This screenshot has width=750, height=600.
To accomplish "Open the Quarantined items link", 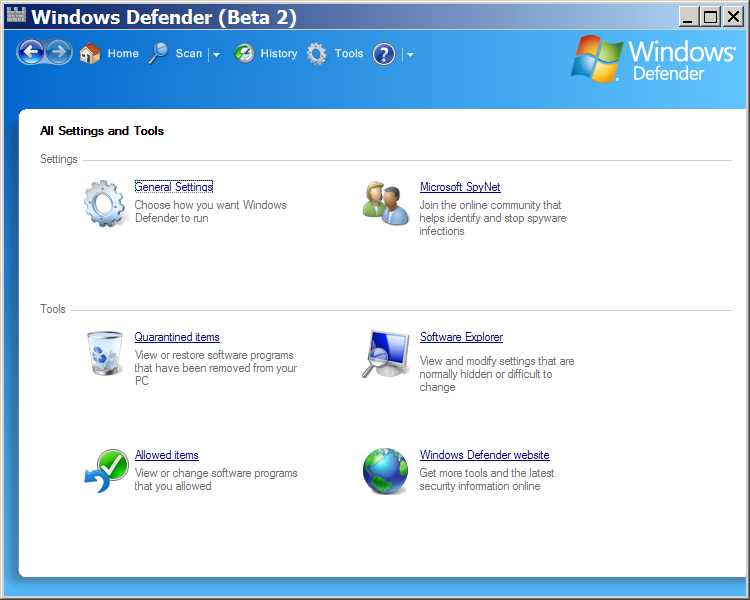I will click(177, 337).
